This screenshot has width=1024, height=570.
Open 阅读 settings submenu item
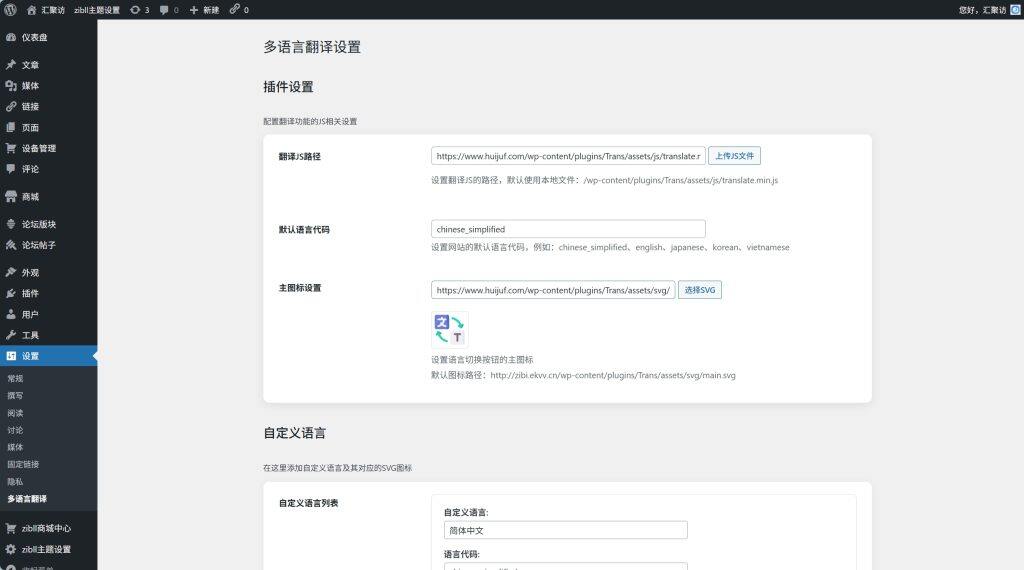click(x=15, y=413)
